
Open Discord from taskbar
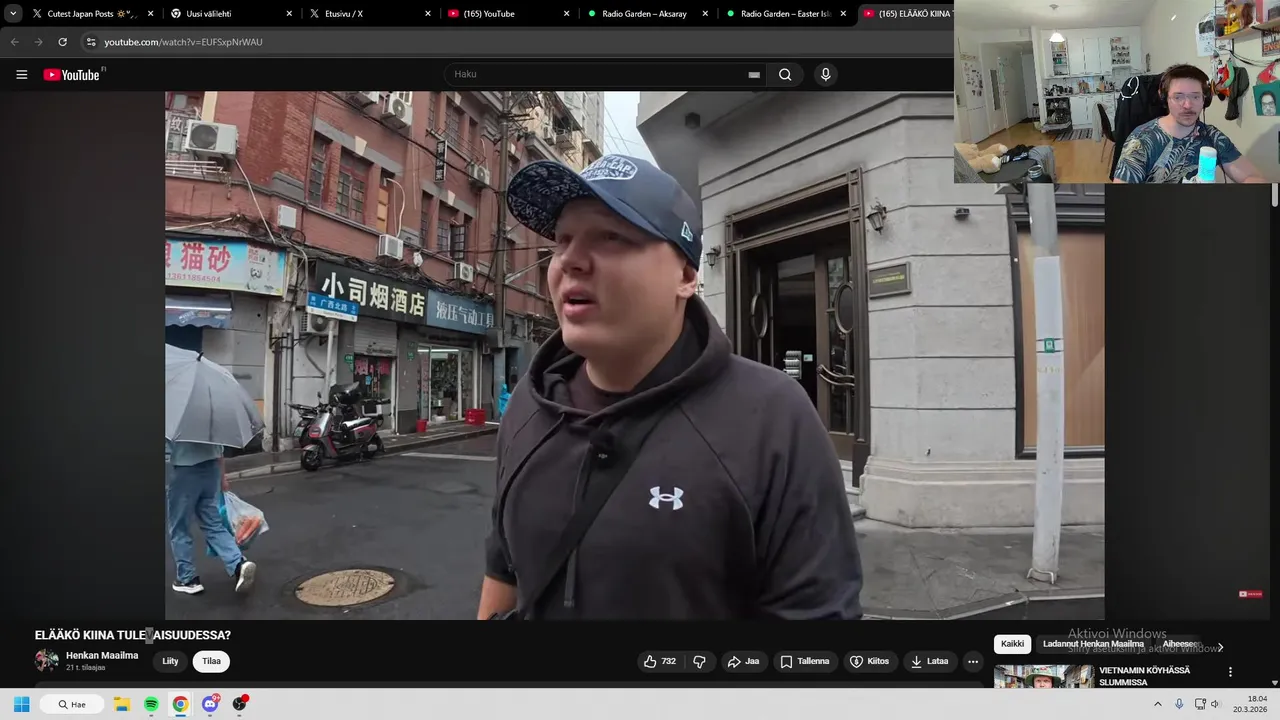[210, 704]
